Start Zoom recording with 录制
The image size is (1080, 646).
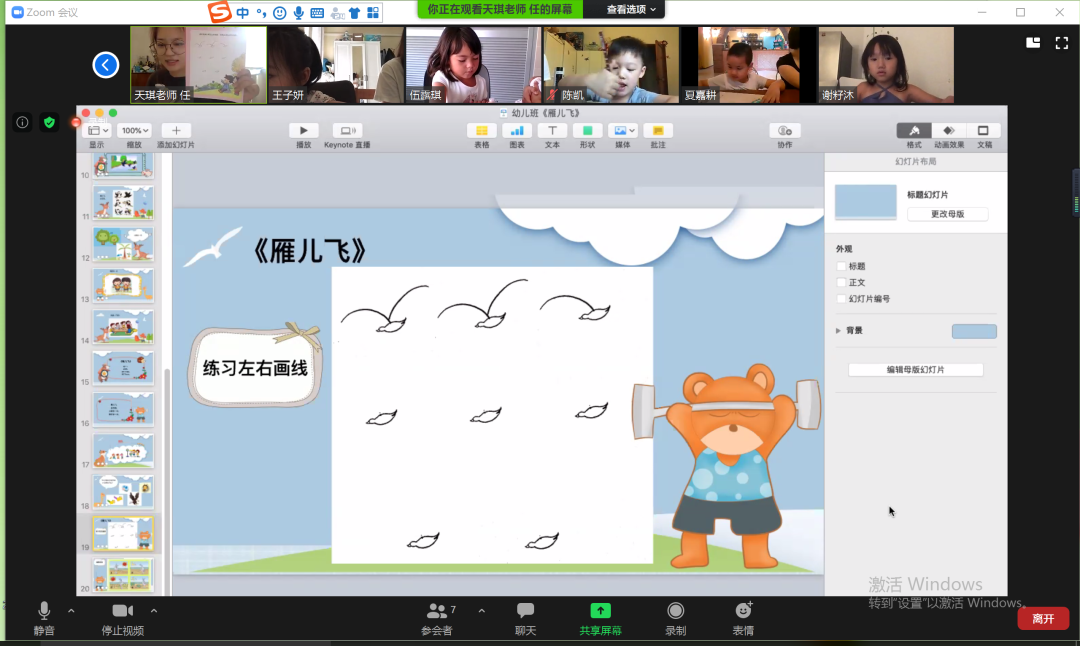676,618
